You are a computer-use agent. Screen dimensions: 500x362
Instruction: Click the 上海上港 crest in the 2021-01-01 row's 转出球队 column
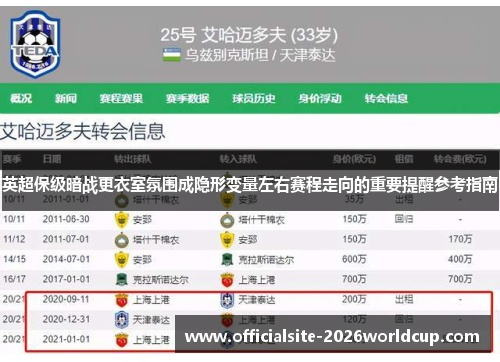[x=122, y=340]
